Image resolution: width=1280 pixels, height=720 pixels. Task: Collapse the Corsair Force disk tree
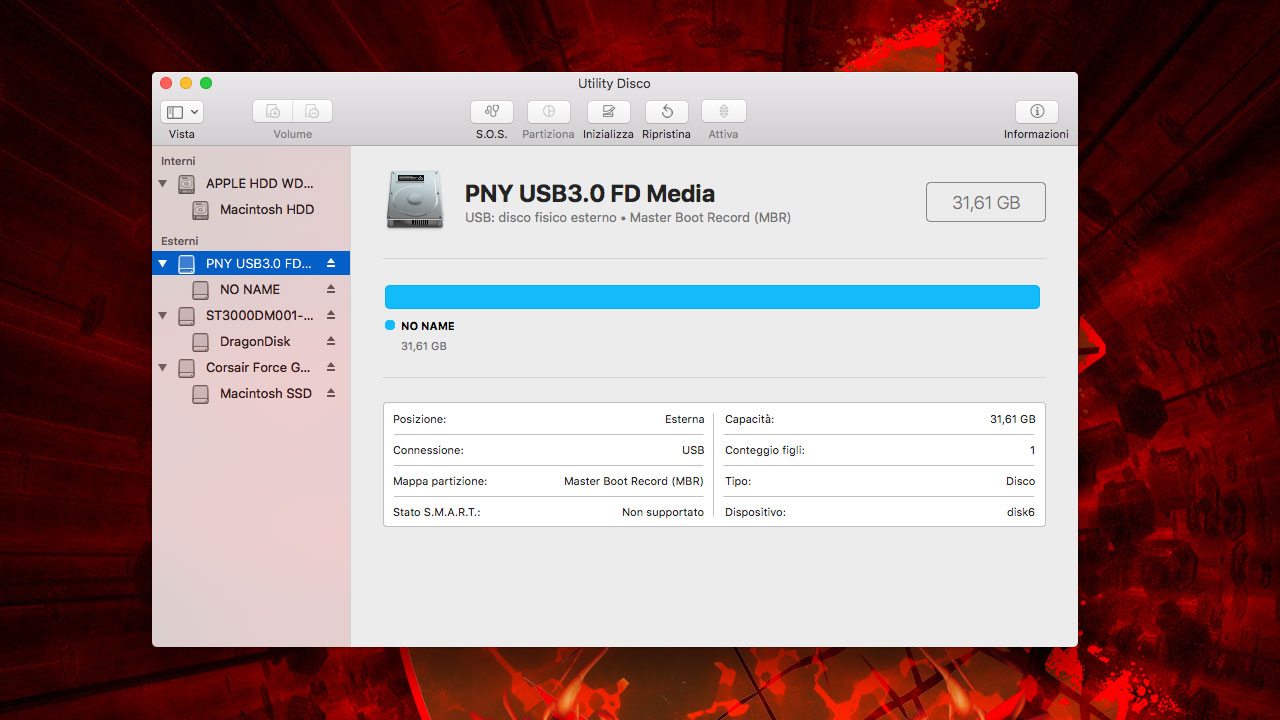coord(163,368)
